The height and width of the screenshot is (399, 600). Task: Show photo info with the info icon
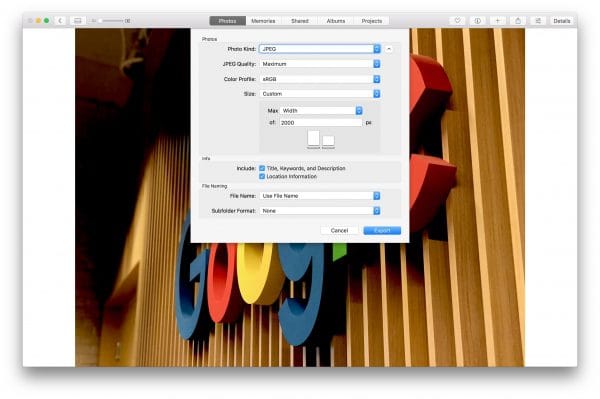[478, 21]
